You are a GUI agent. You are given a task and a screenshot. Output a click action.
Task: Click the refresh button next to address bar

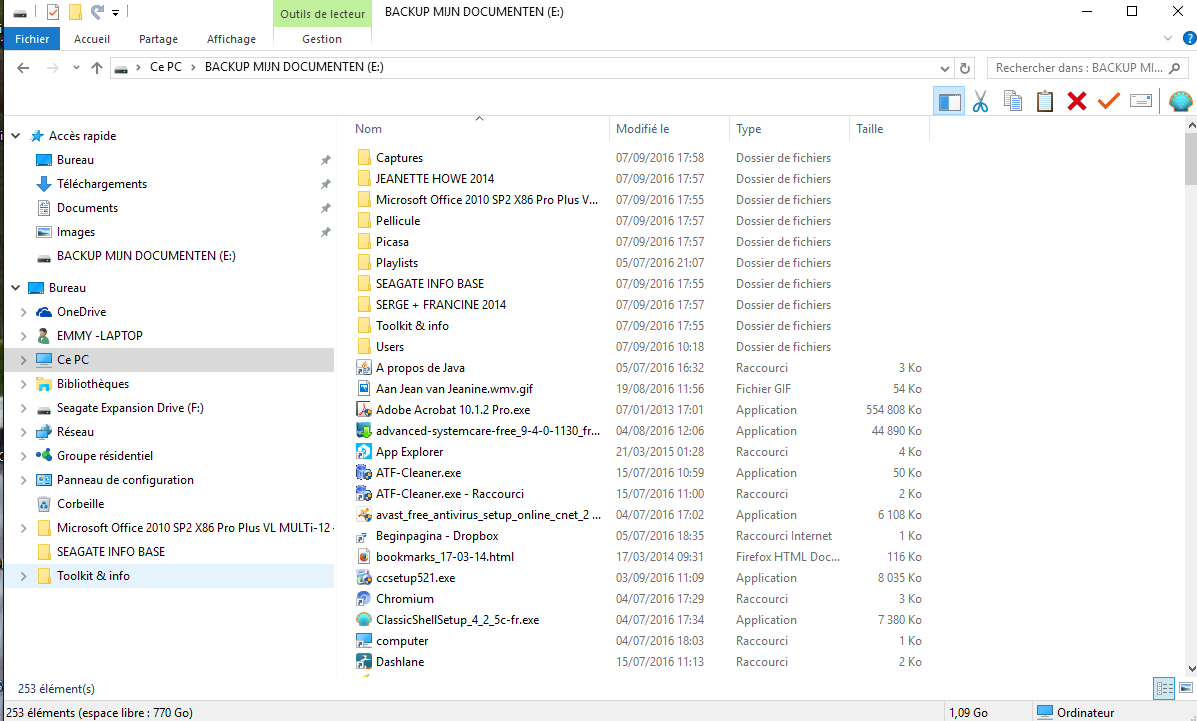click(x=965, y=68)
